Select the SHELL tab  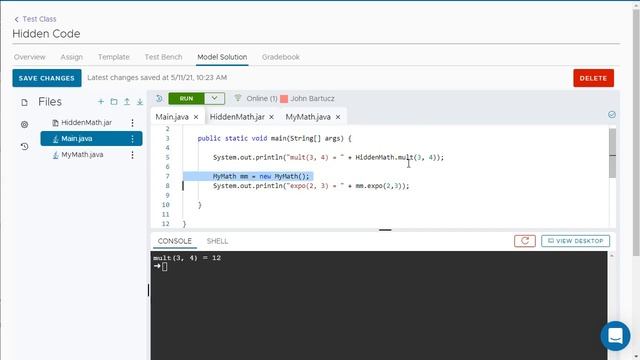217,241
